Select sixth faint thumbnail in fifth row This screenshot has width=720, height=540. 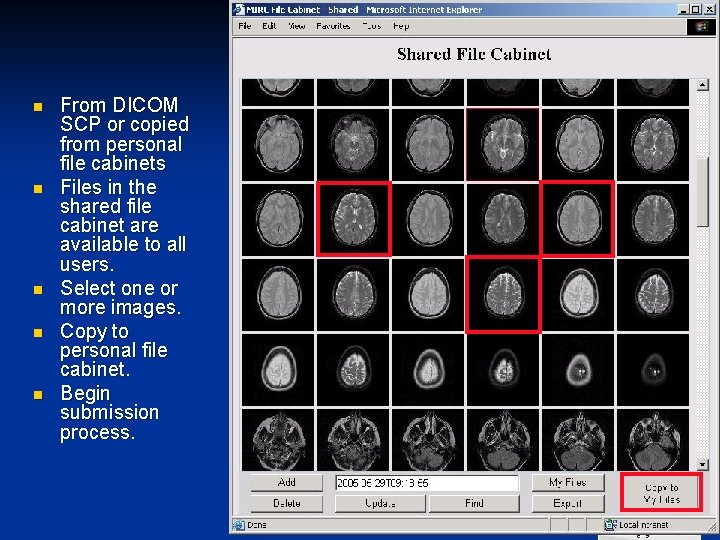(653, 370)
